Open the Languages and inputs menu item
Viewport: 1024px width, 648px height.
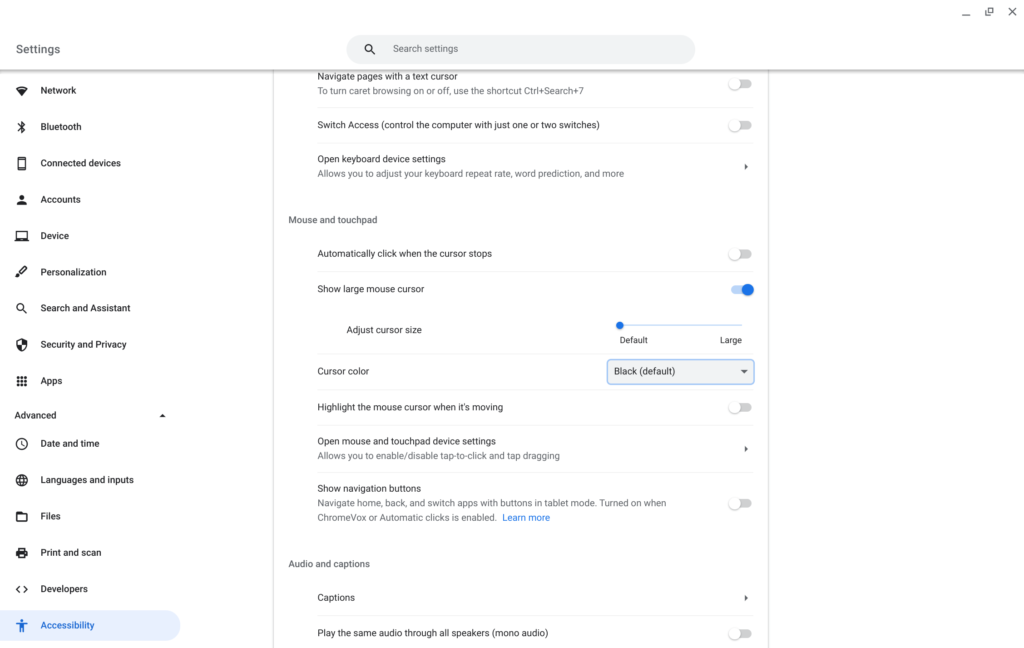pos(87,480)
